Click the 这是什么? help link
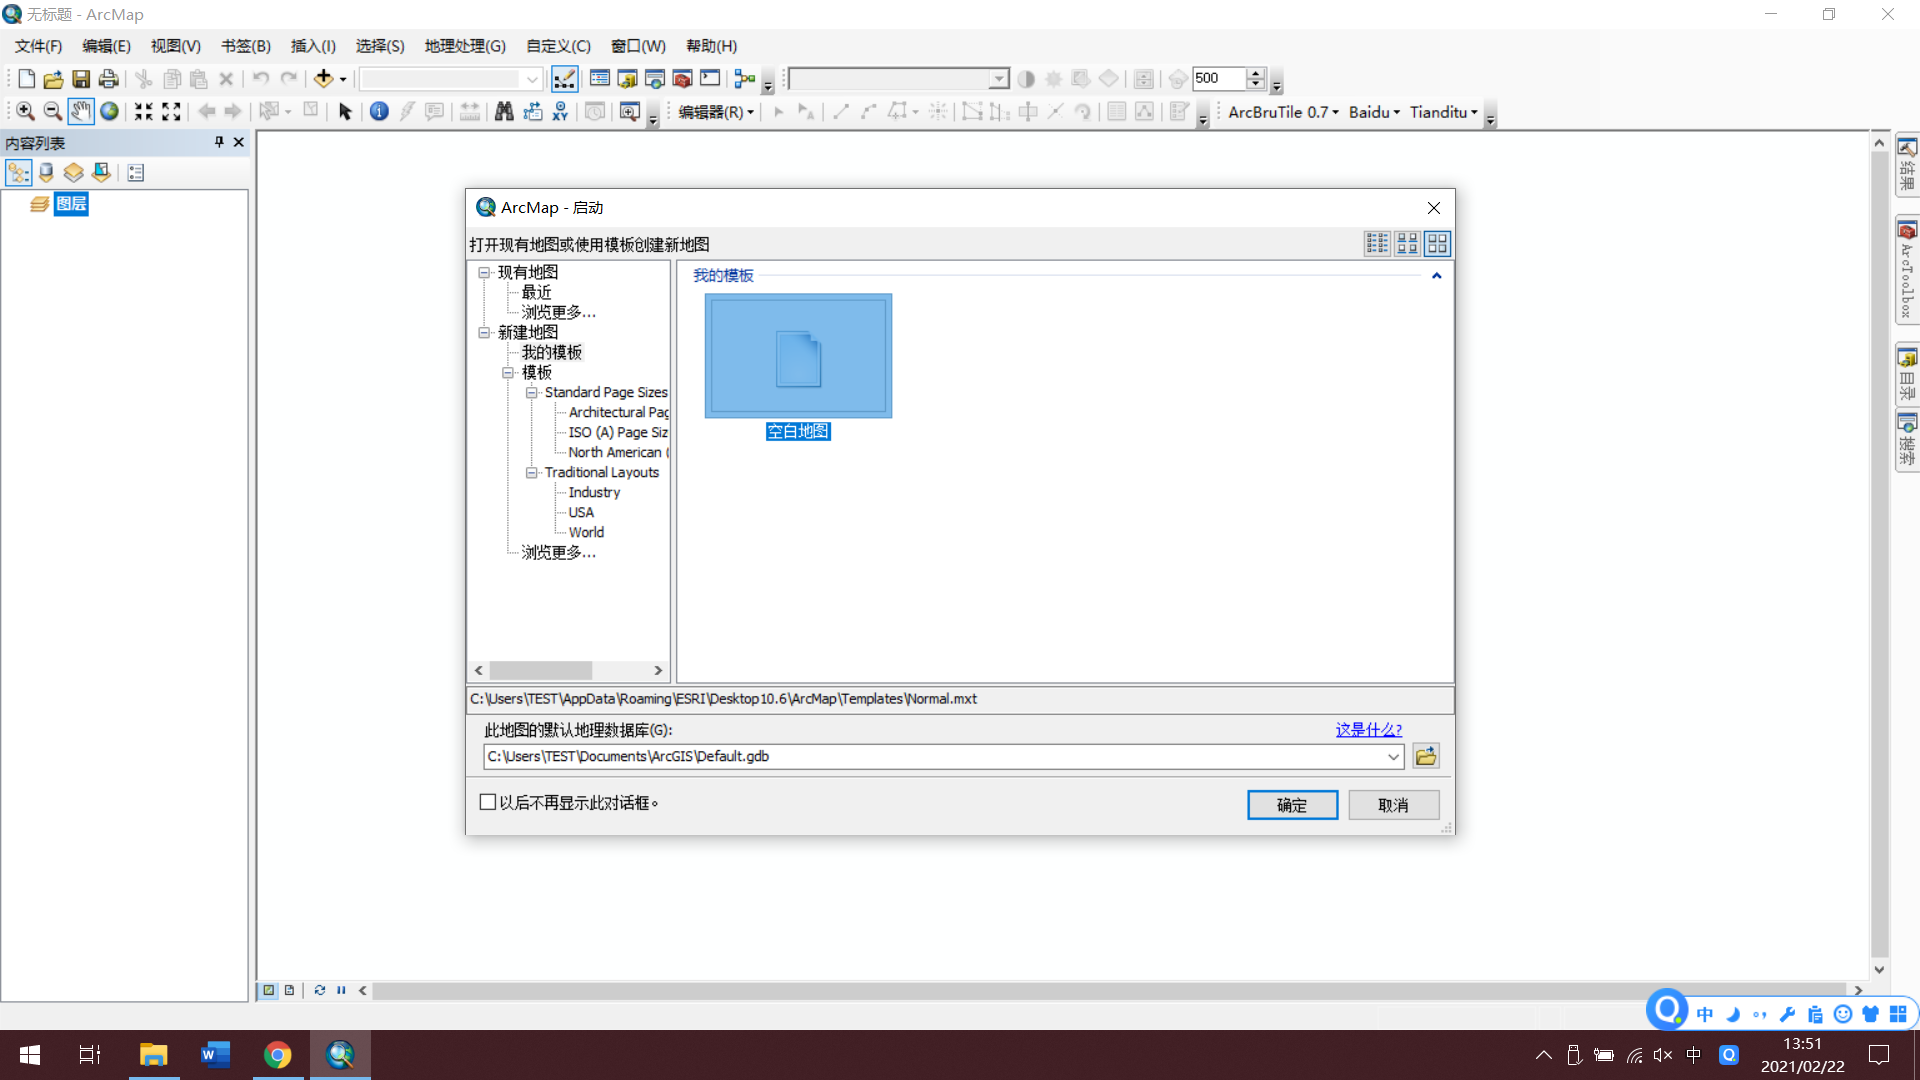The width and height of the screenshot is (1920, 1080). [x=1369, y=730]
